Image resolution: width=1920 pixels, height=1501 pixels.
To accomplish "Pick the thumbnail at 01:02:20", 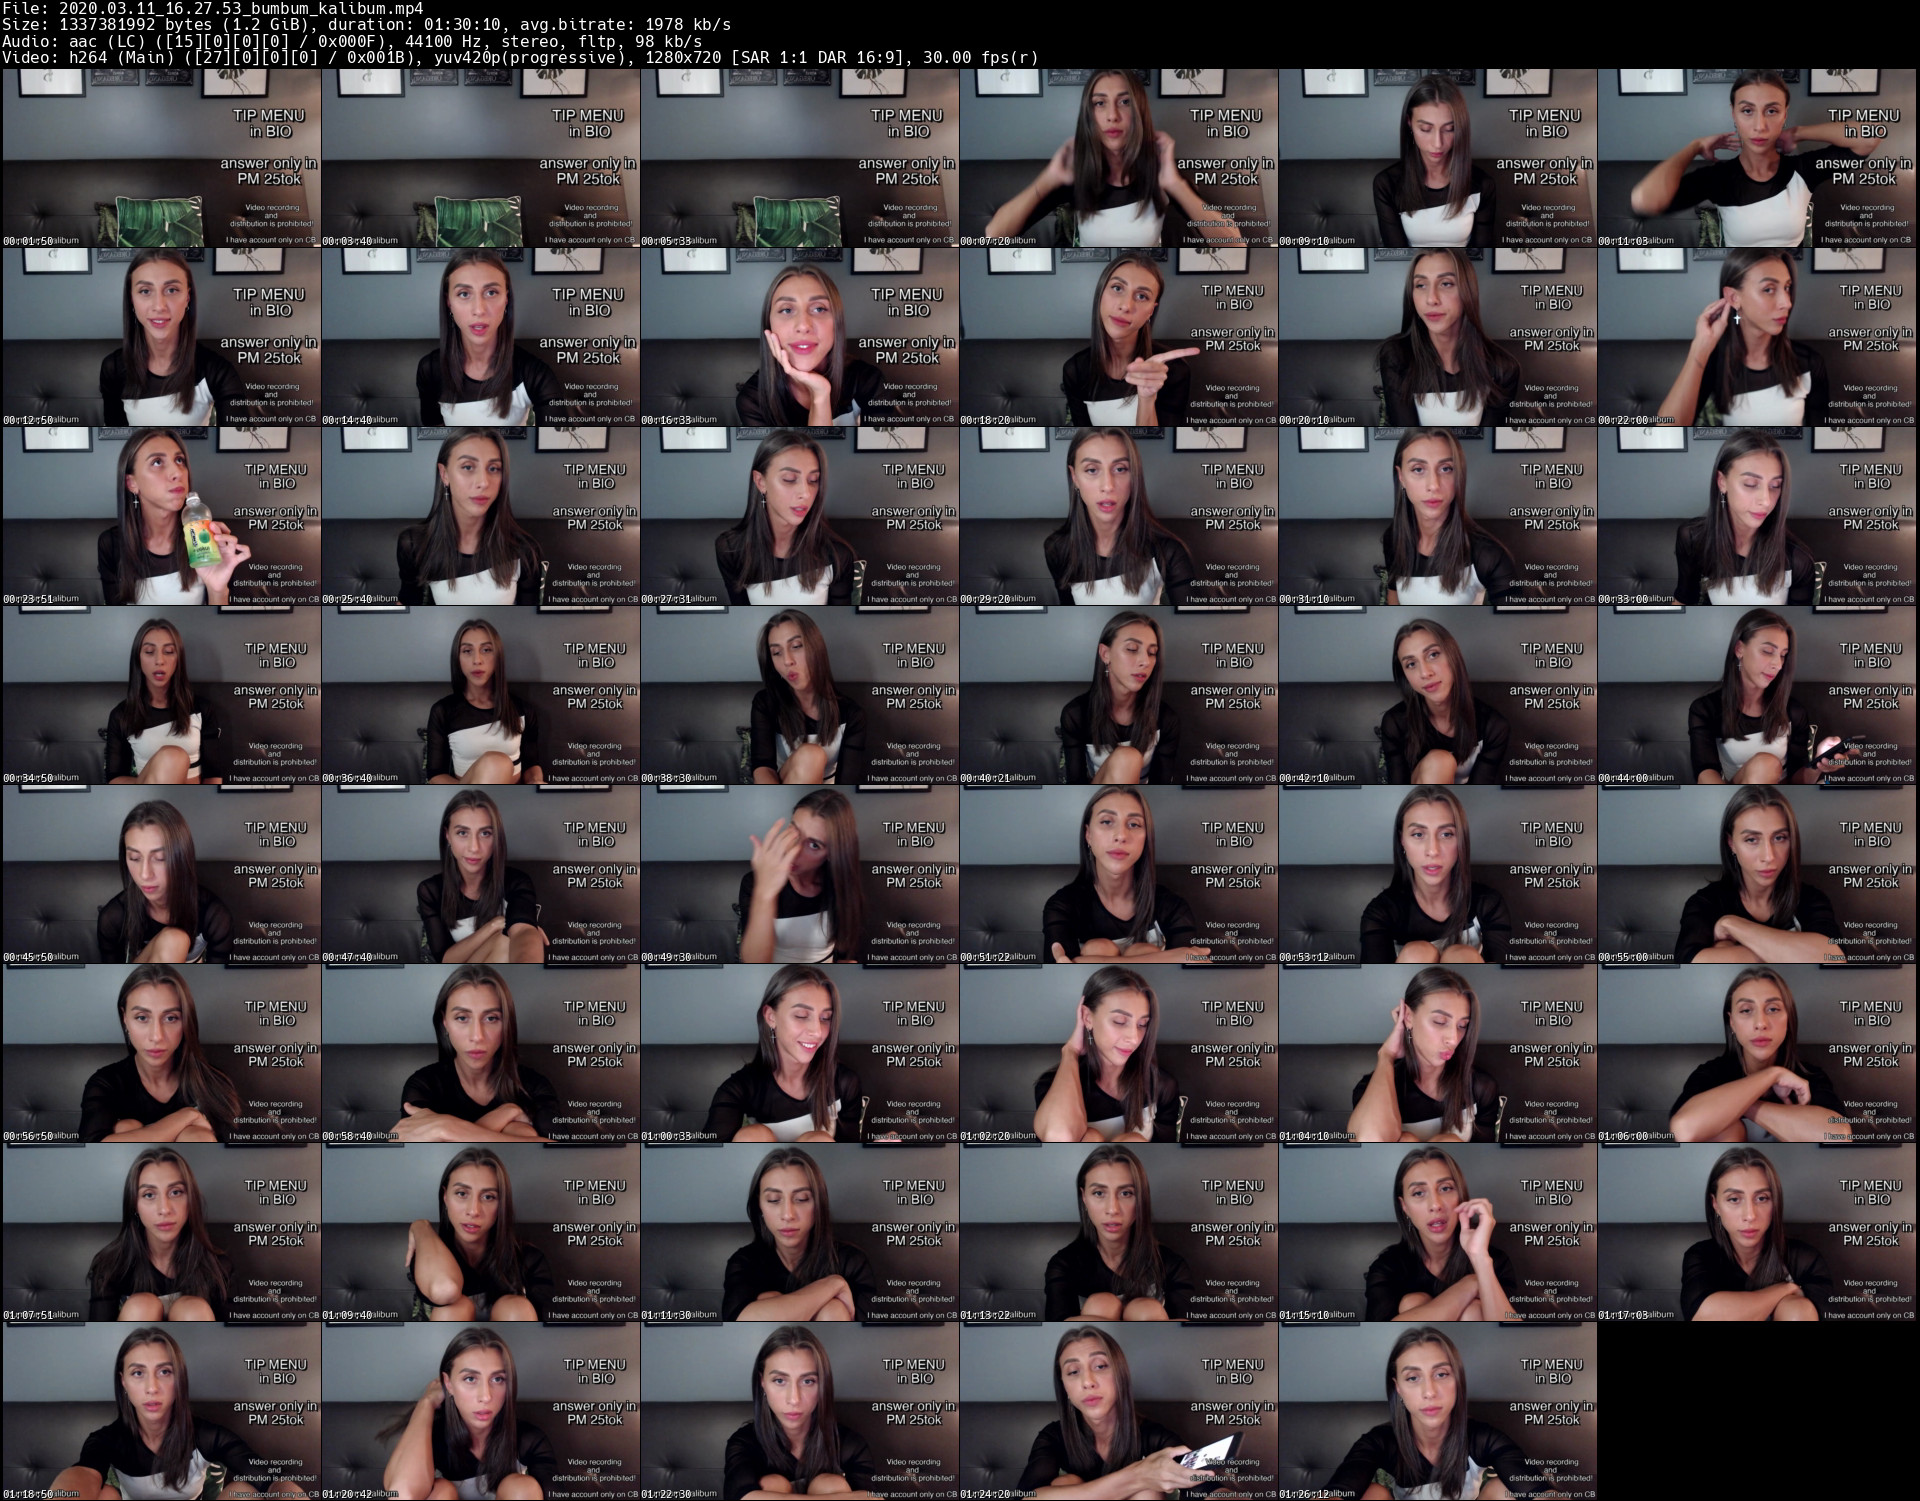I will pyautogui.click(x=1119, y=1053).
